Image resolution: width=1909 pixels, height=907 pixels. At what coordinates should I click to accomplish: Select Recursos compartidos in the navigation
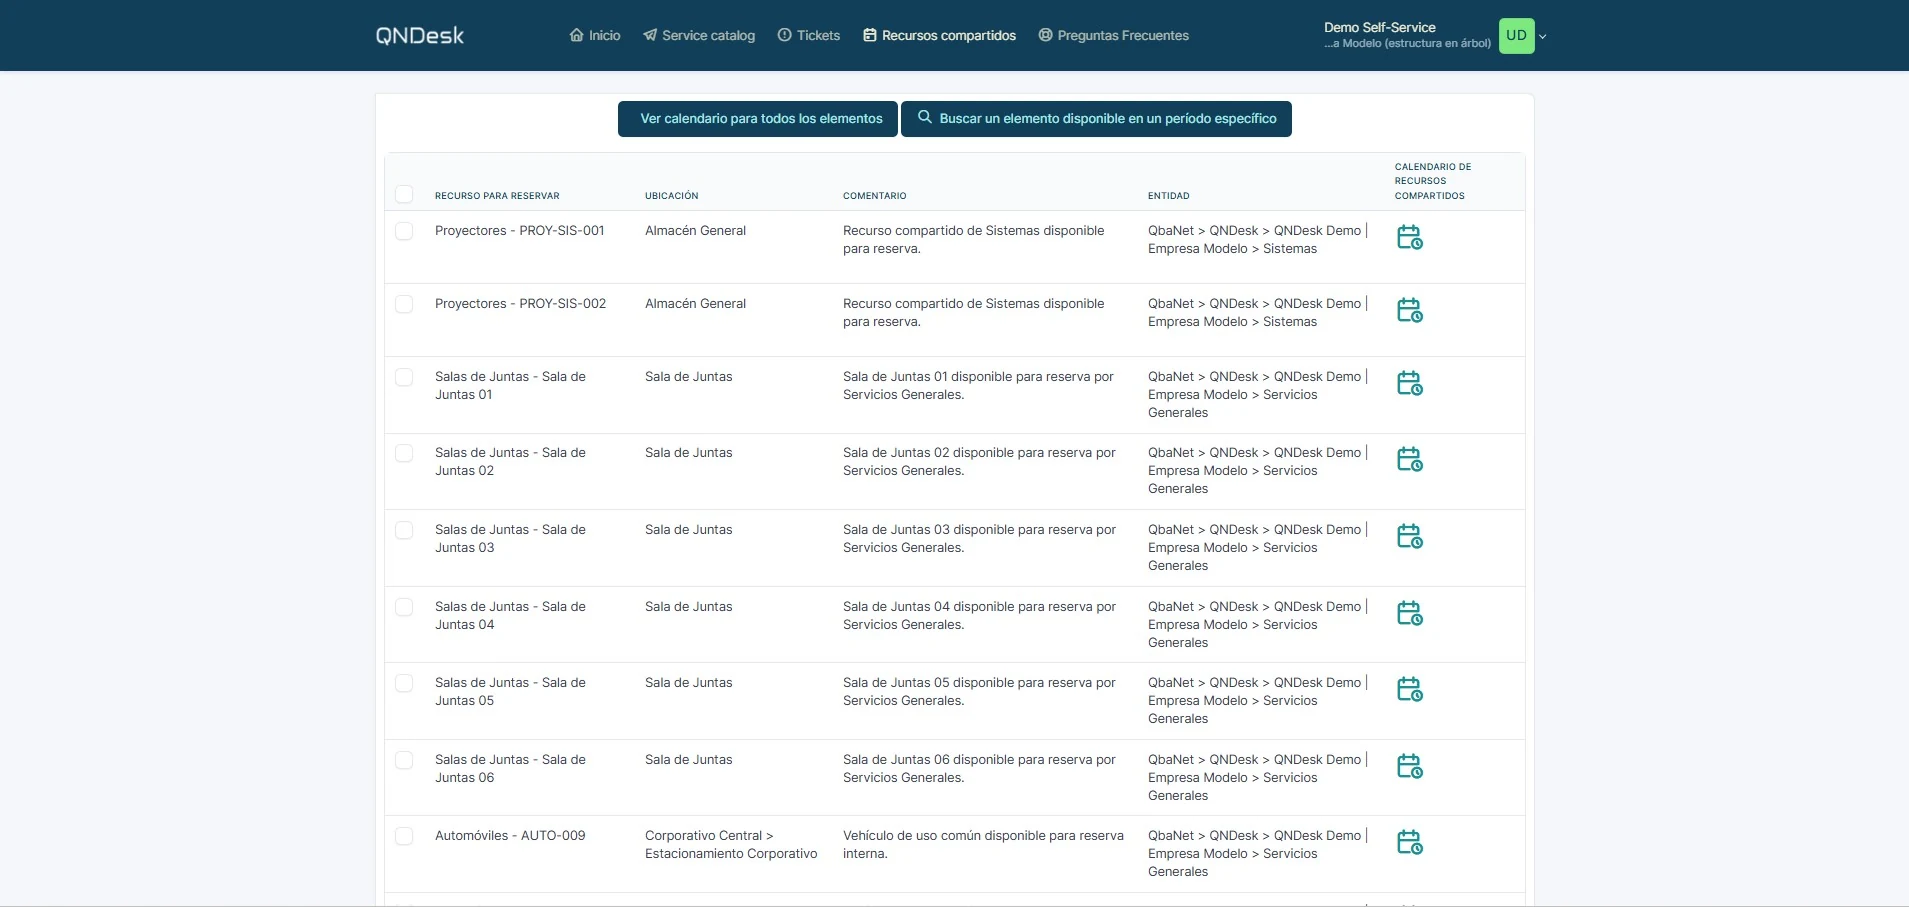[x=940, y=36]
